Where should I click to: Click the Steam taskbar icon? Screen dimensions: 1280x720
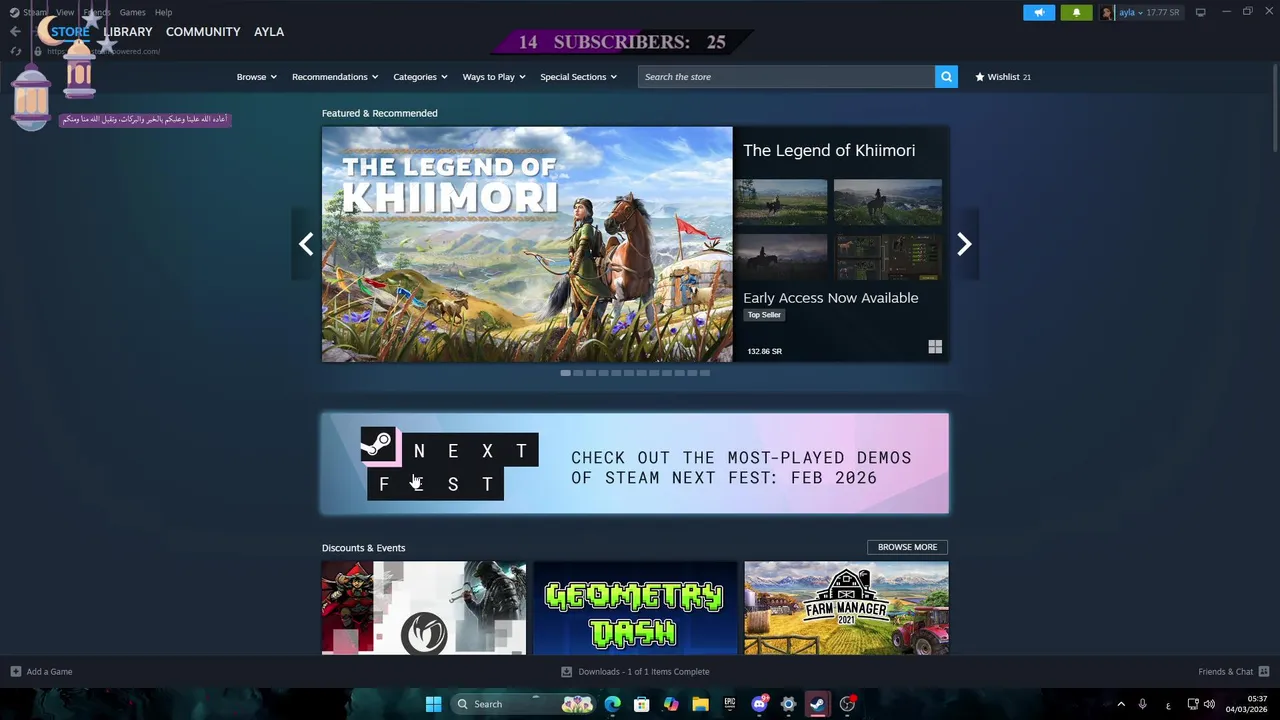pyautogui.click(x=817, y=704)
